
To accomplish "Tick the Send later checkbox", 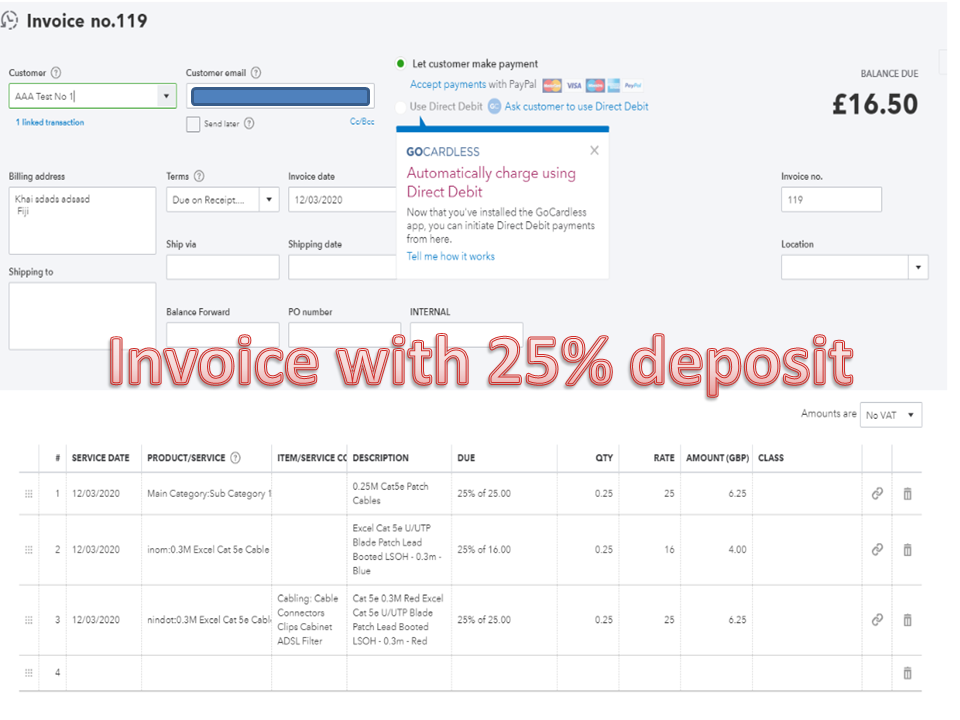I will click(x=193, y=124).
